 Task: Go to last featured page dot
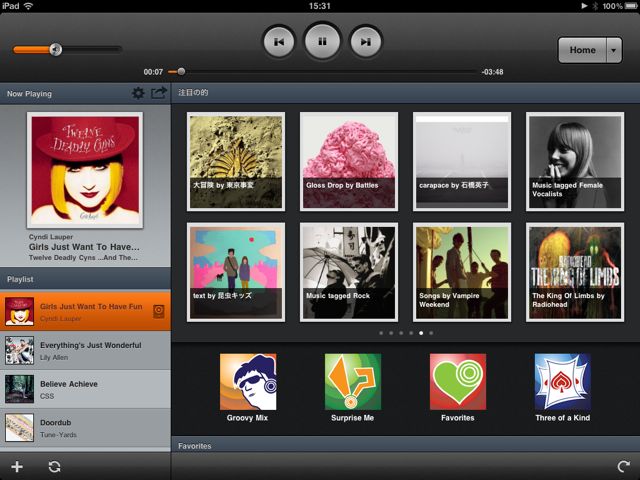tap(431, 333)
